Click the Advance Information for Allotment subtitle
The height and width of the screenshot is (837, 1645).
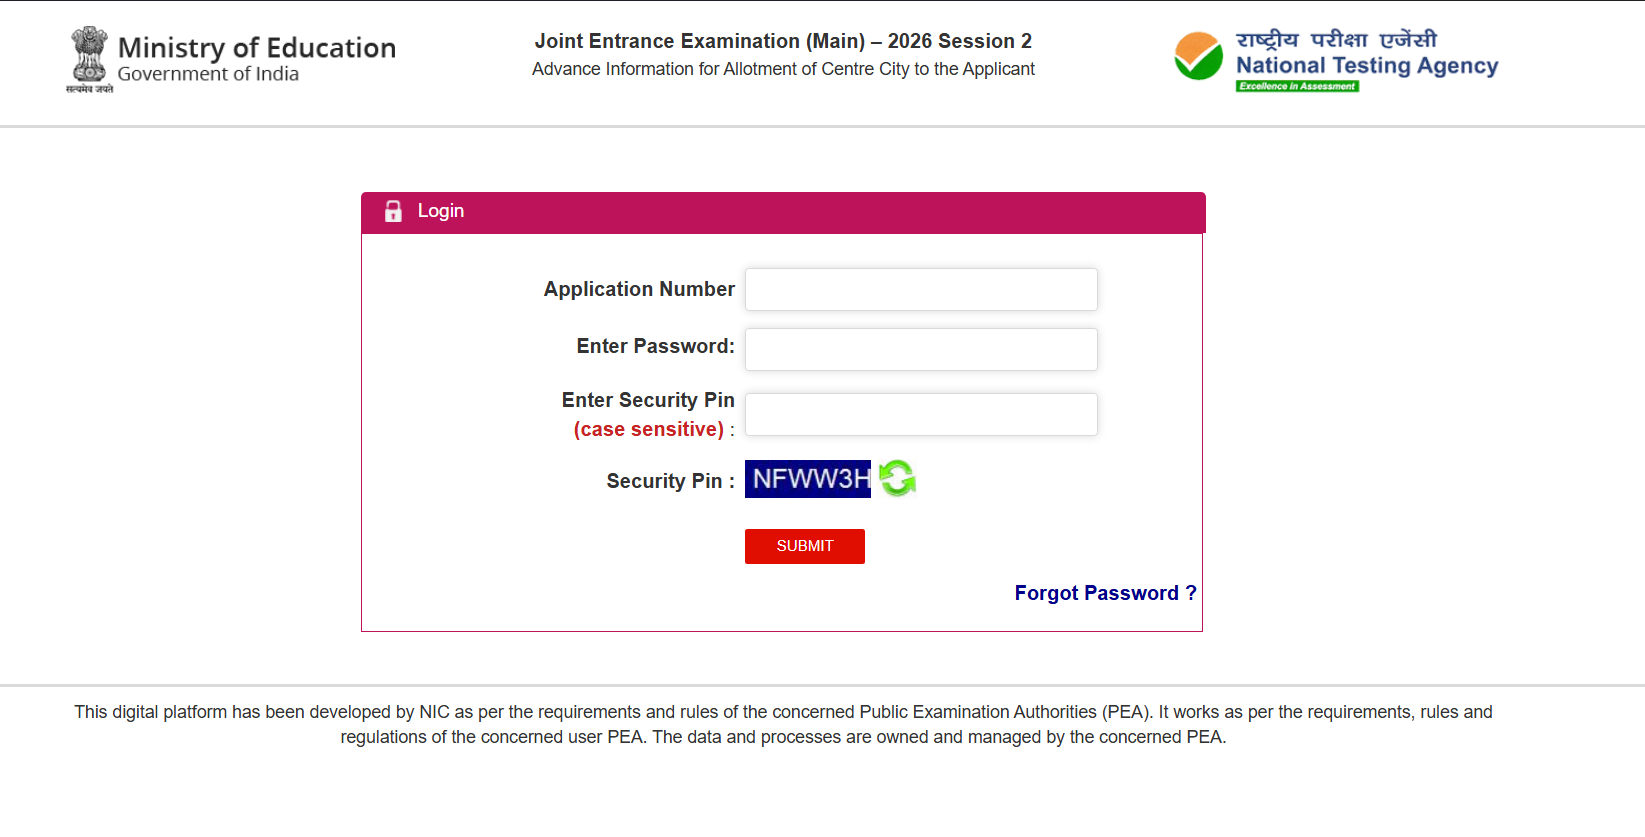[783, 69]
